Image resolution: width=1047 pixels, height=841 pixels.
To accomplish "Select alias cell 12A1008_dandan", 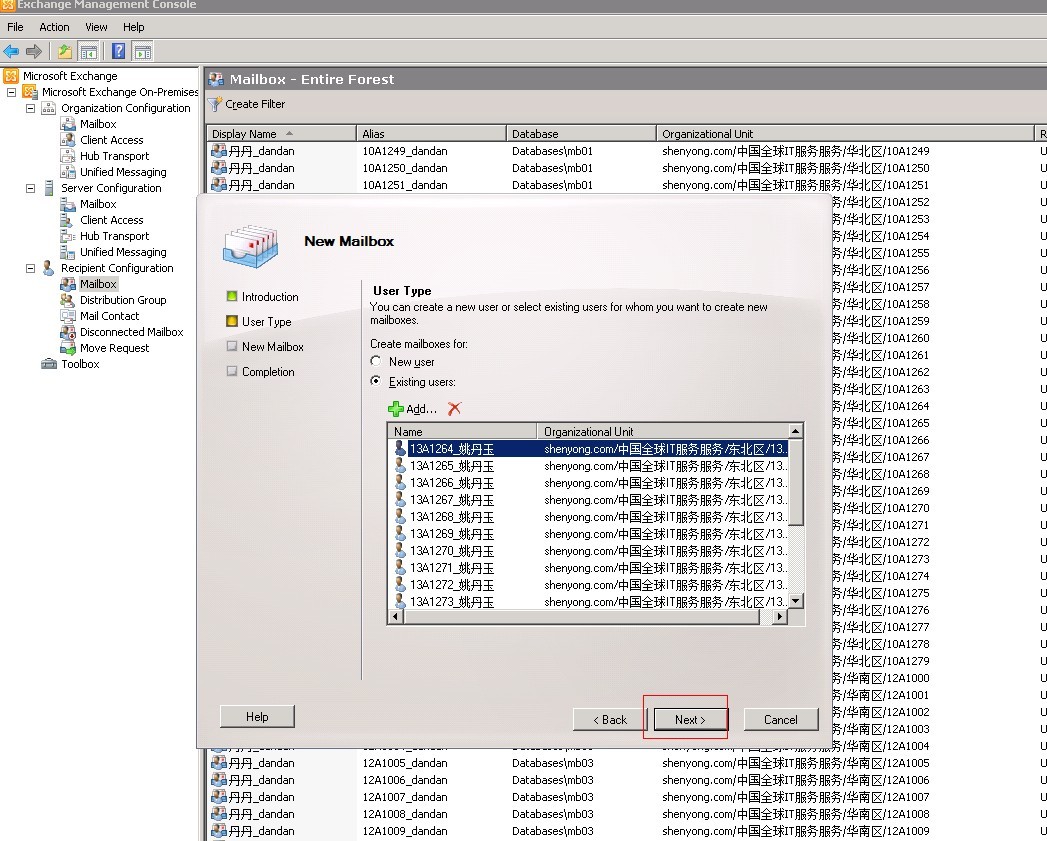I will click(405, 814).
